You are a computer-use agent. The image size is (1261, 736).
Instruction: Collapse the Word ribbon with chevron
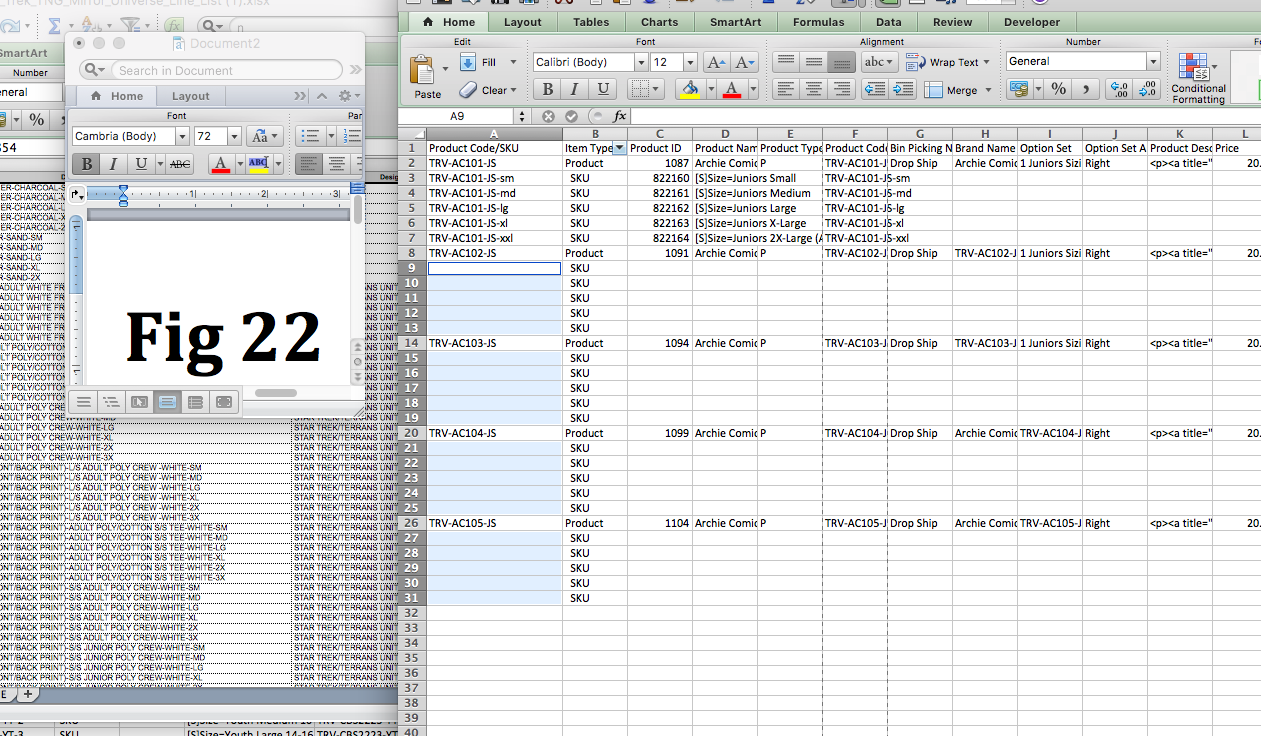coord(322,96)
